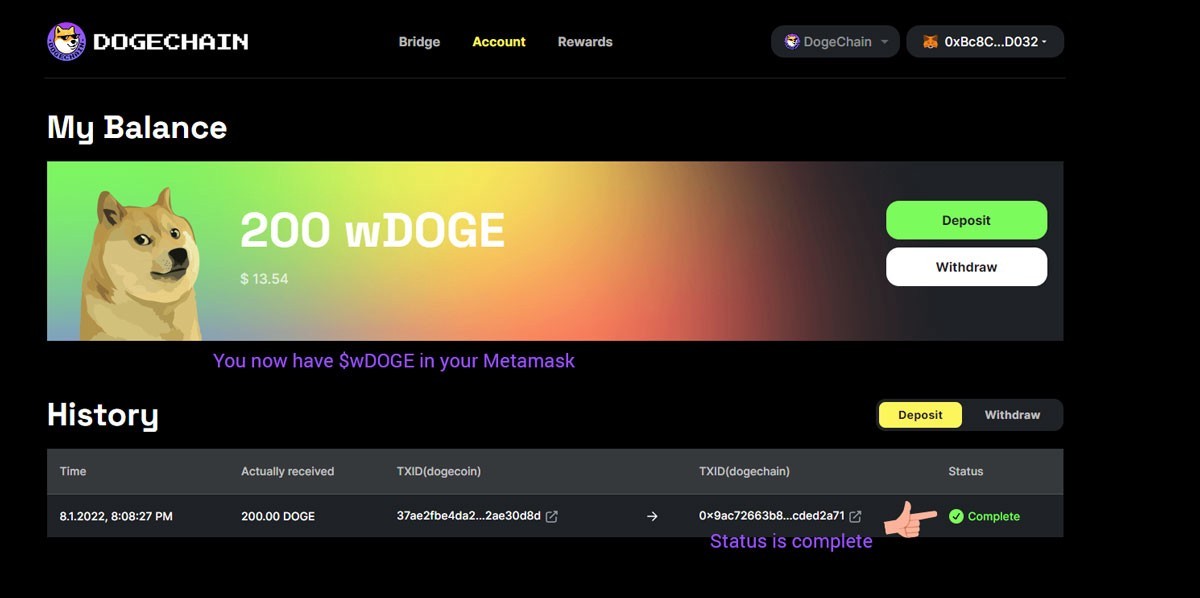Click the Time column header
The height and width of the screenshot is (598, 1200).
73,471
